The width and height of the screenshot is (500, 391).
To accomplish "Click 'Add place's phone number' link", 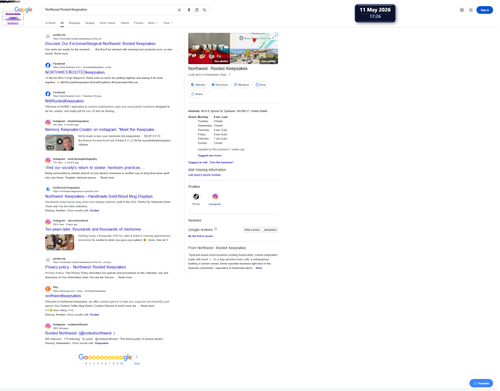I will tap(204, 175).
